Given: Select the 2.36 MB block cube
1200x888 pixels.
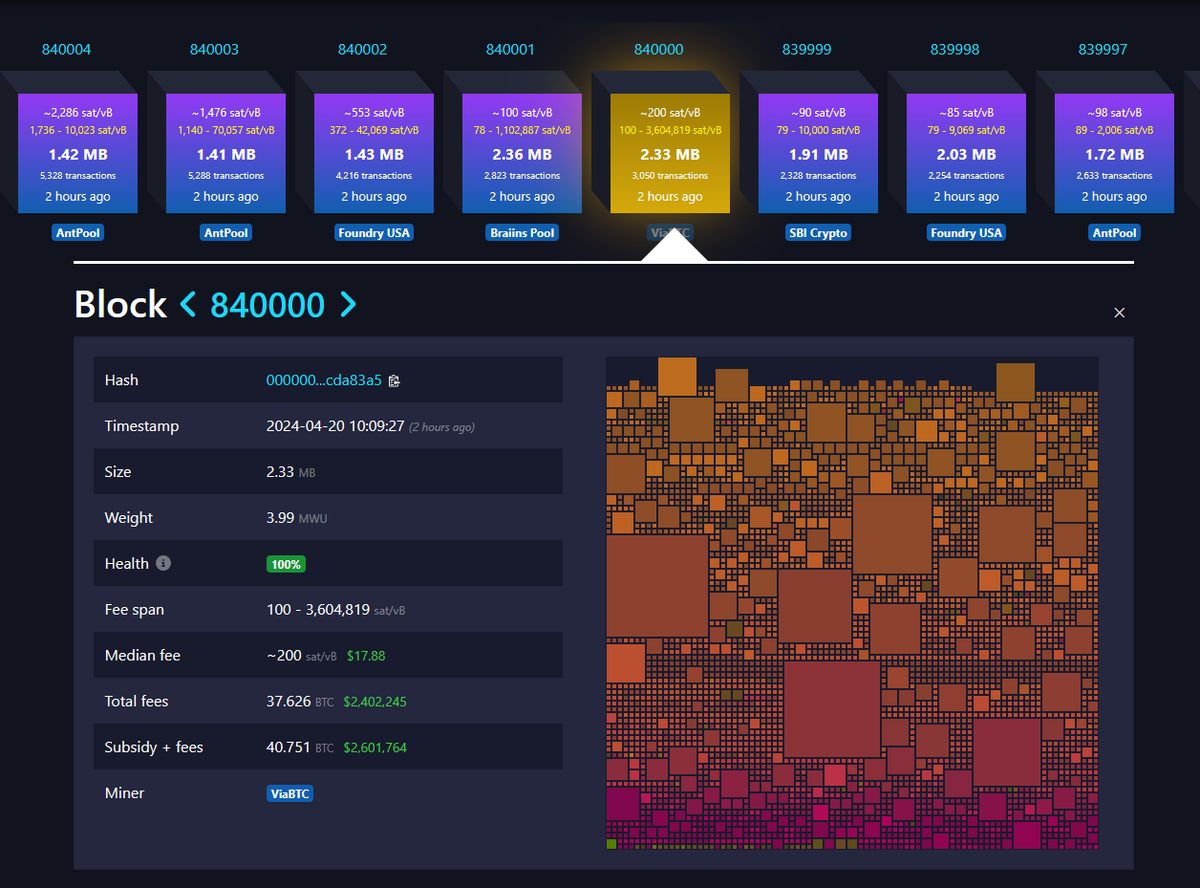Looking at the screenshot, I should click(x=522, y=153).
